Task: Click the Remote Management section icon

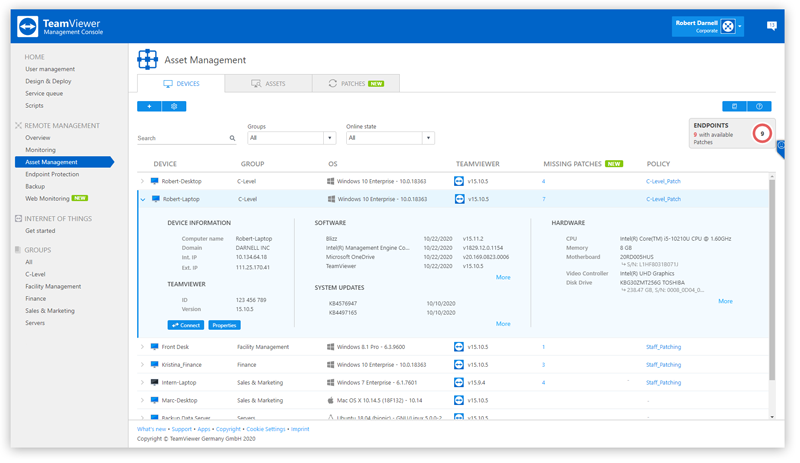Action: [x=18, y=126]
